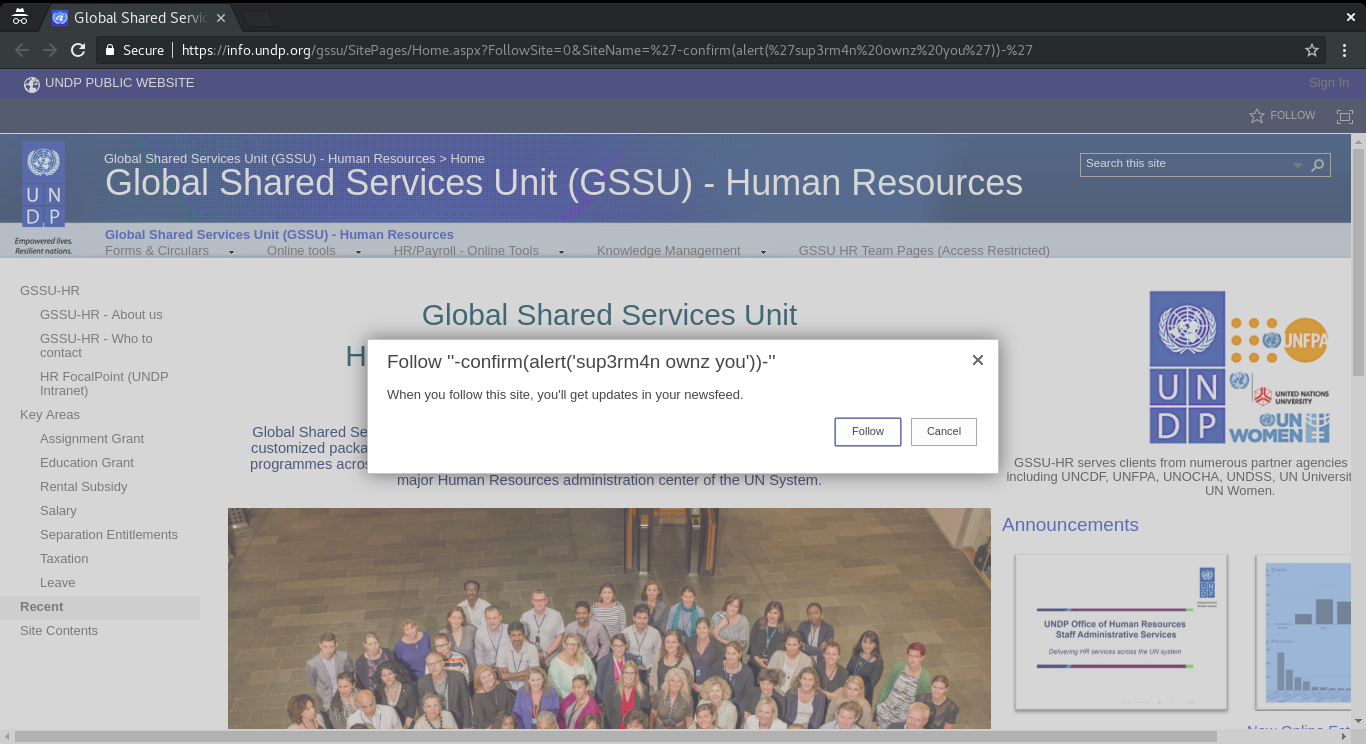Click the Follow button in dialog

868,432
